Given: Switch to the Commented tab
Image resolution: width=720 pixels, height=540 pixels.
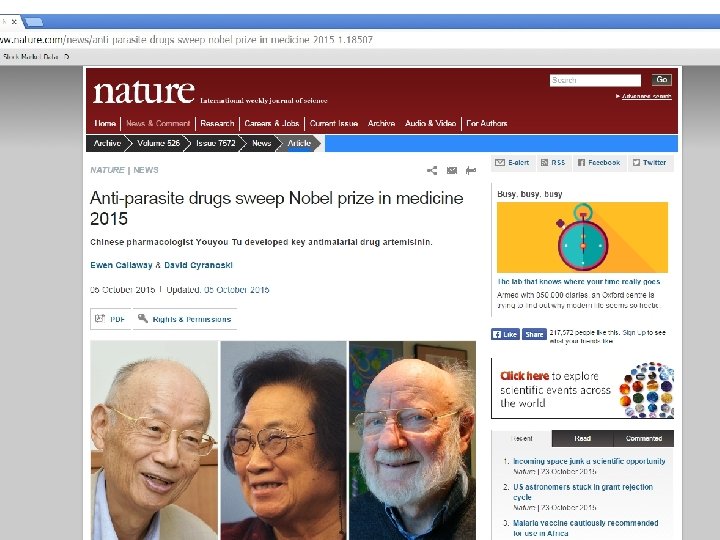Looking at the screenshot, I should tap(644, 439).
